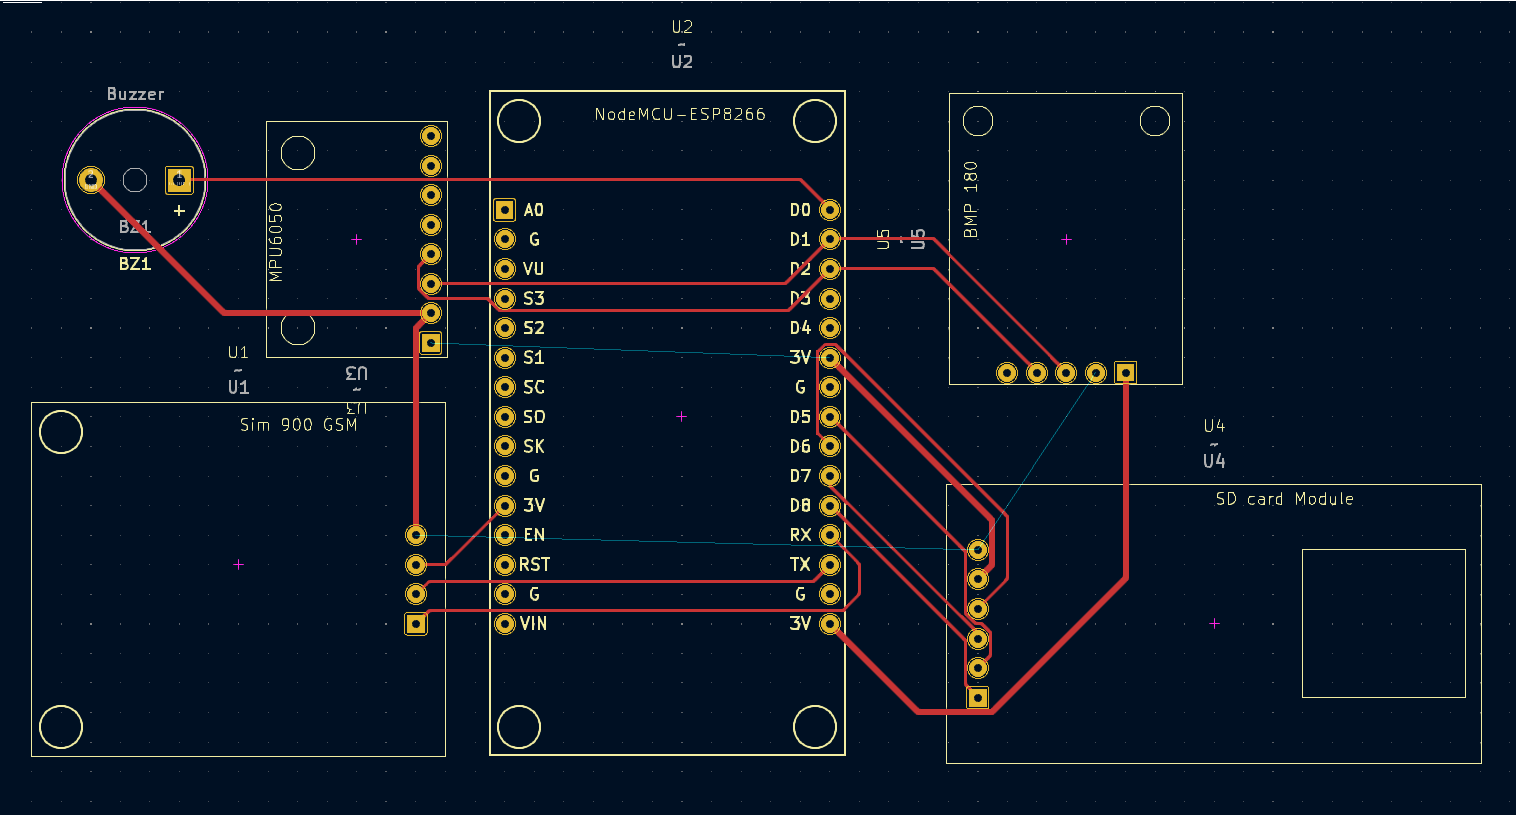
Task: Click the buzzer's square positive pad
Action: [179, 180]
